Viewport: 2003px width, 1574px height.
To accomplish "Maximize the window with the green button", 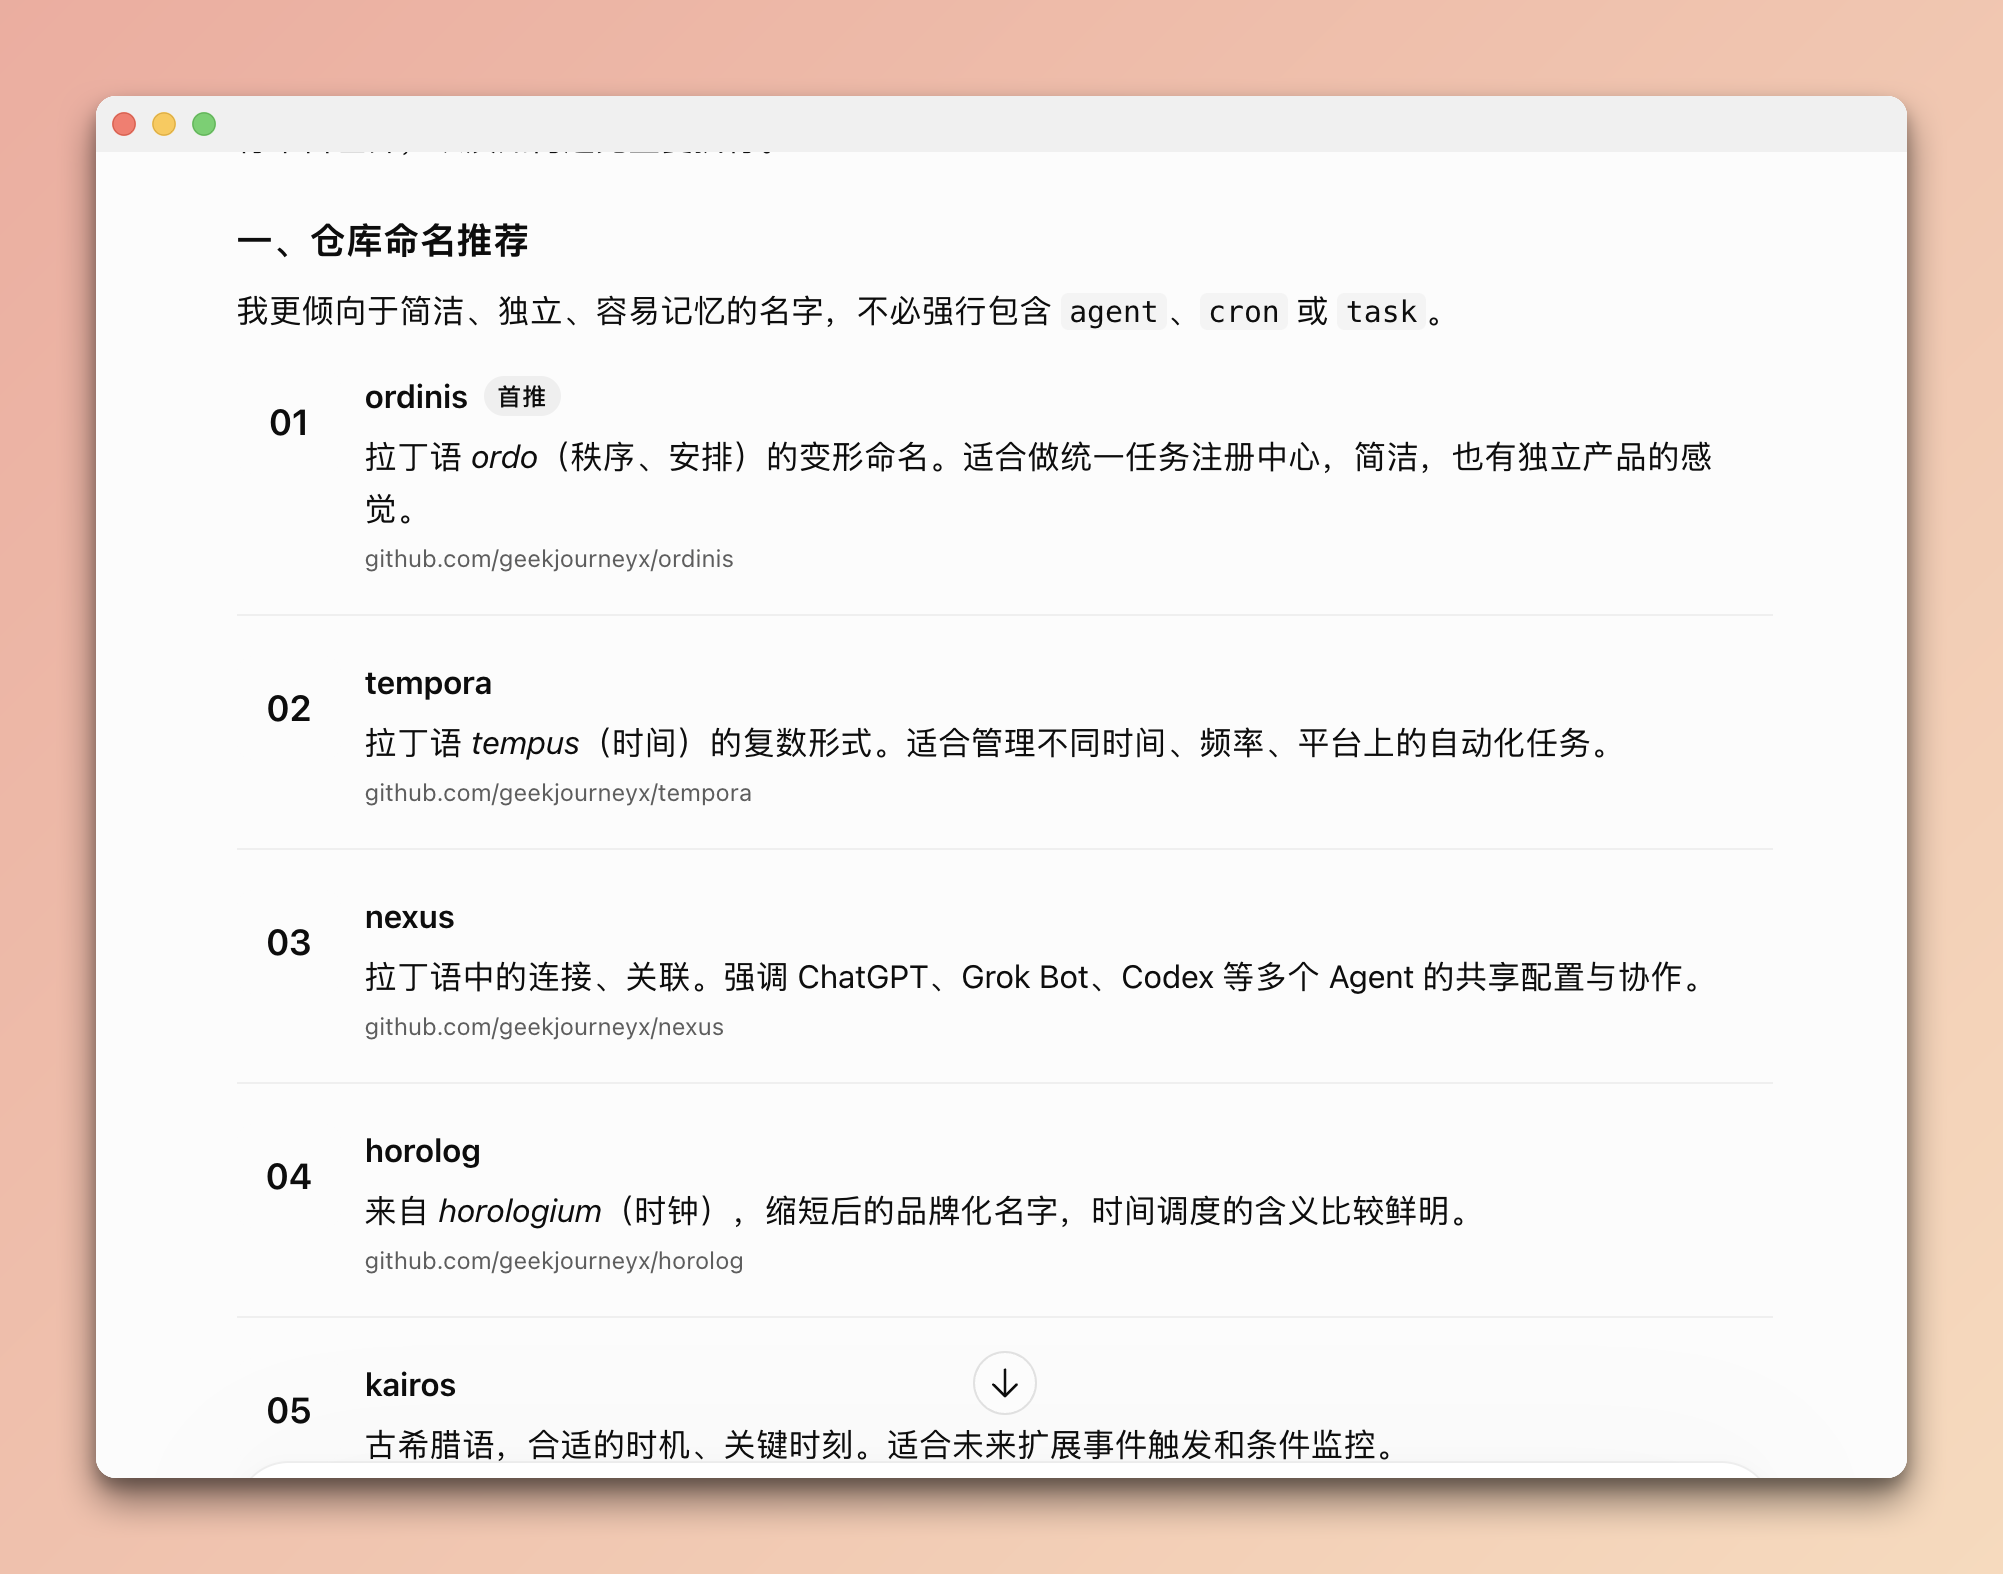I will coord(204,124).
